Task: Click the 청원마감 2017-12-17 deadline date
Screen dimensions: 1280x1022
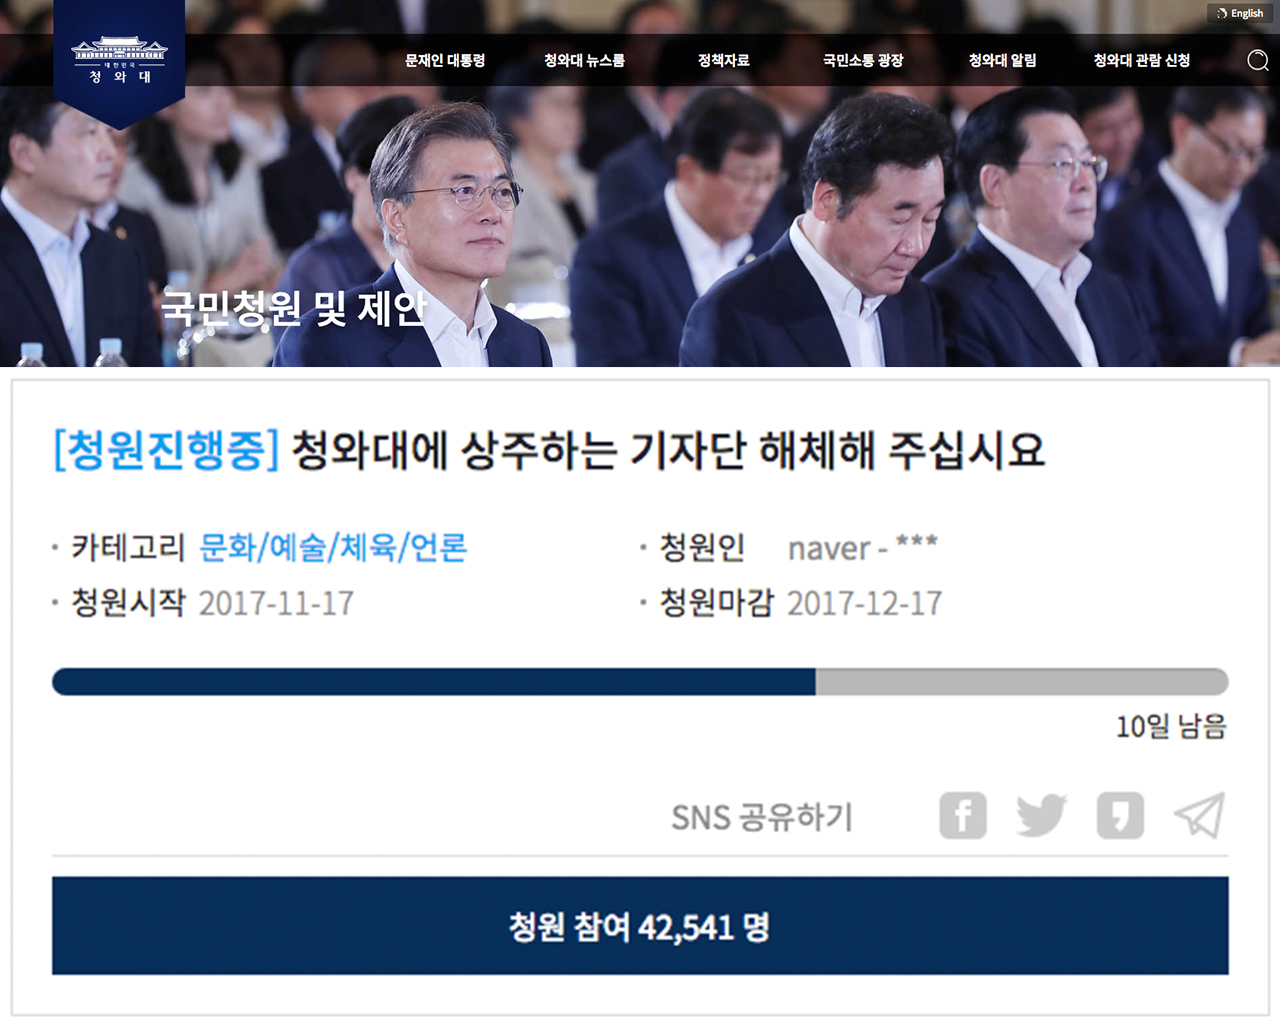Action: coord(864,603)
